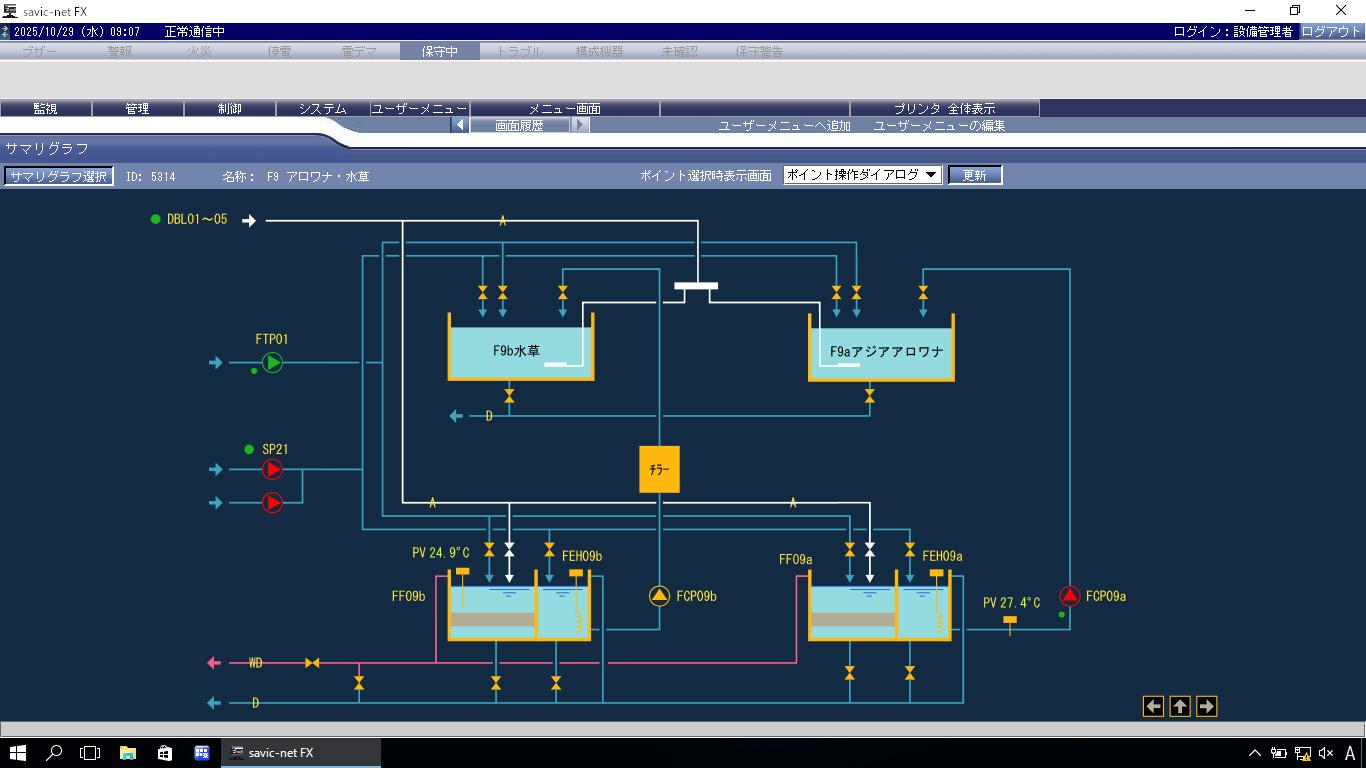Go back in 画面履歴 with left arrow
Viewport: 1366px width, 768px height.
tap(460, 125)
